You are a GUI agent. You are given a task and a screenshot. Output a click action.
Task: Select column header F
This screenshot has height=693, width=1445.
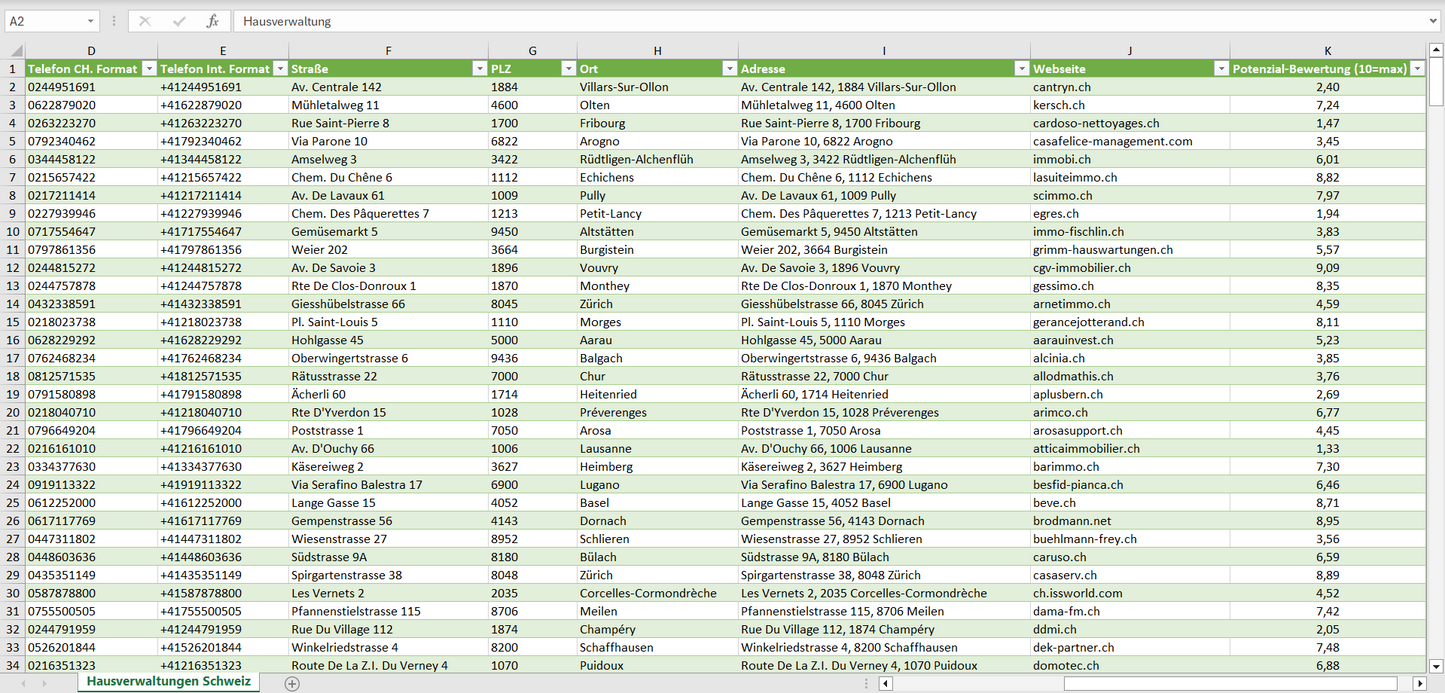click(x=388, y=51)
